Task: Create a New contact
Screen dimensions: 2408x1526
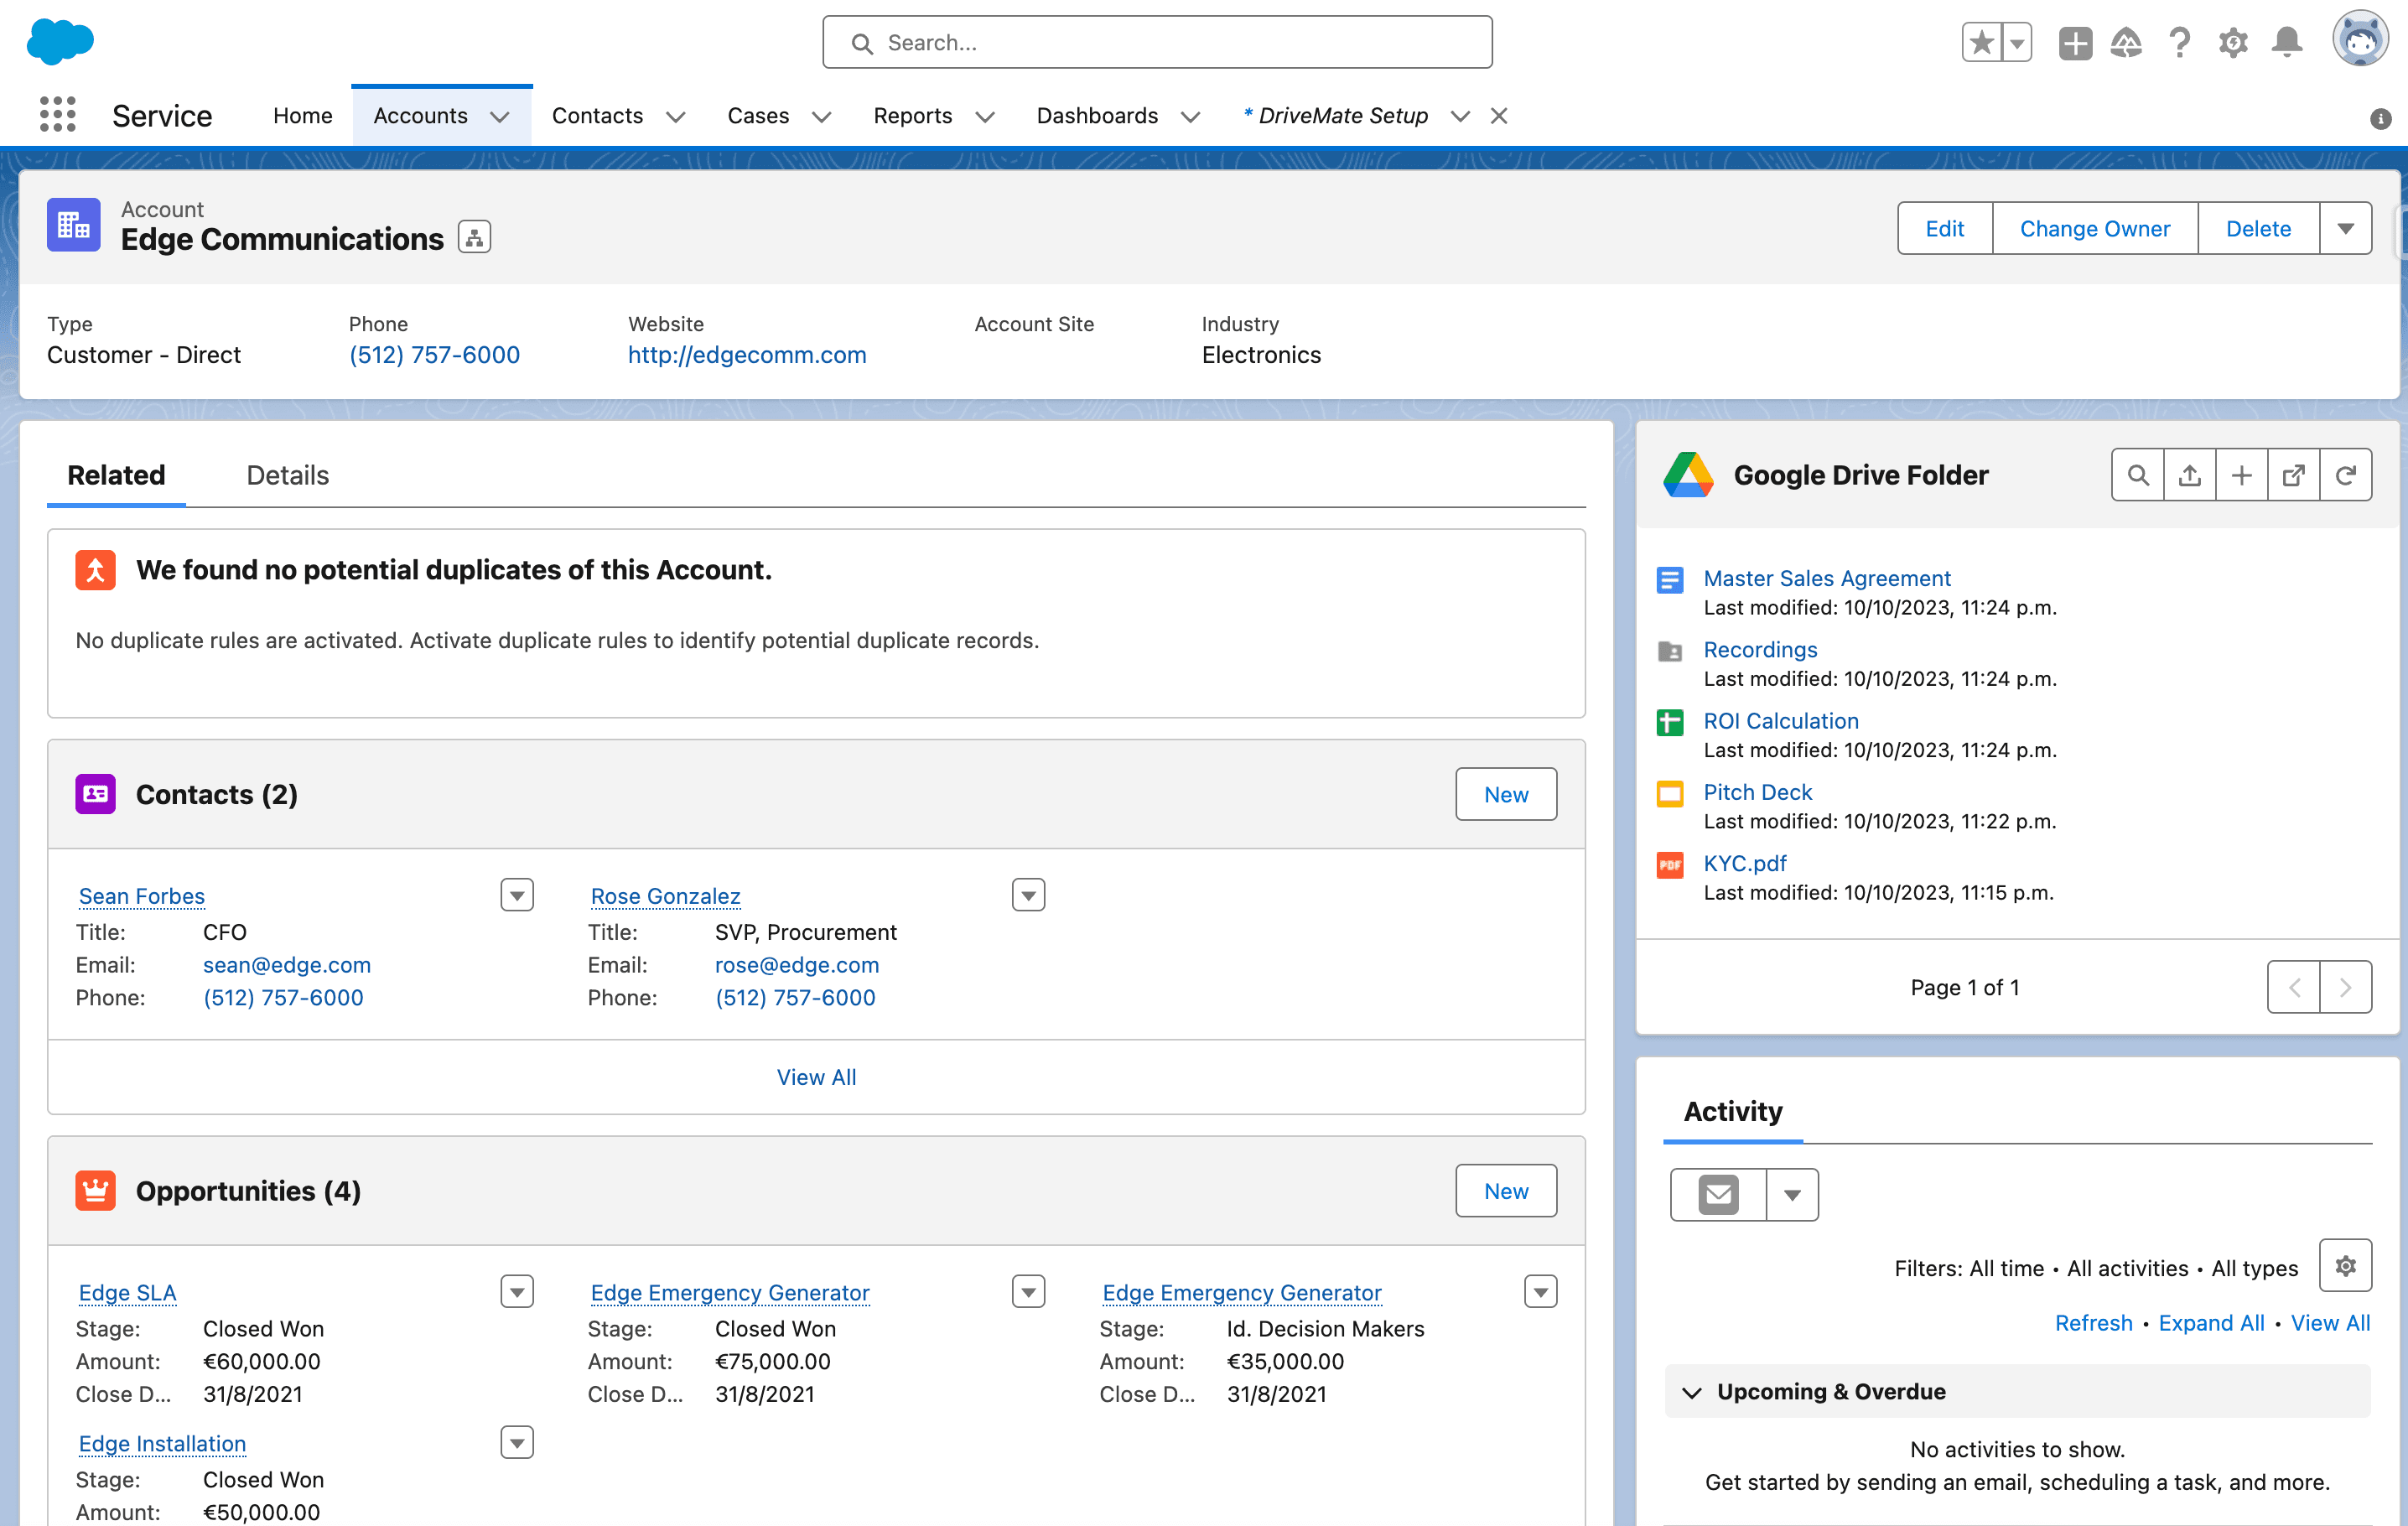Action: tap(1506, 794)
